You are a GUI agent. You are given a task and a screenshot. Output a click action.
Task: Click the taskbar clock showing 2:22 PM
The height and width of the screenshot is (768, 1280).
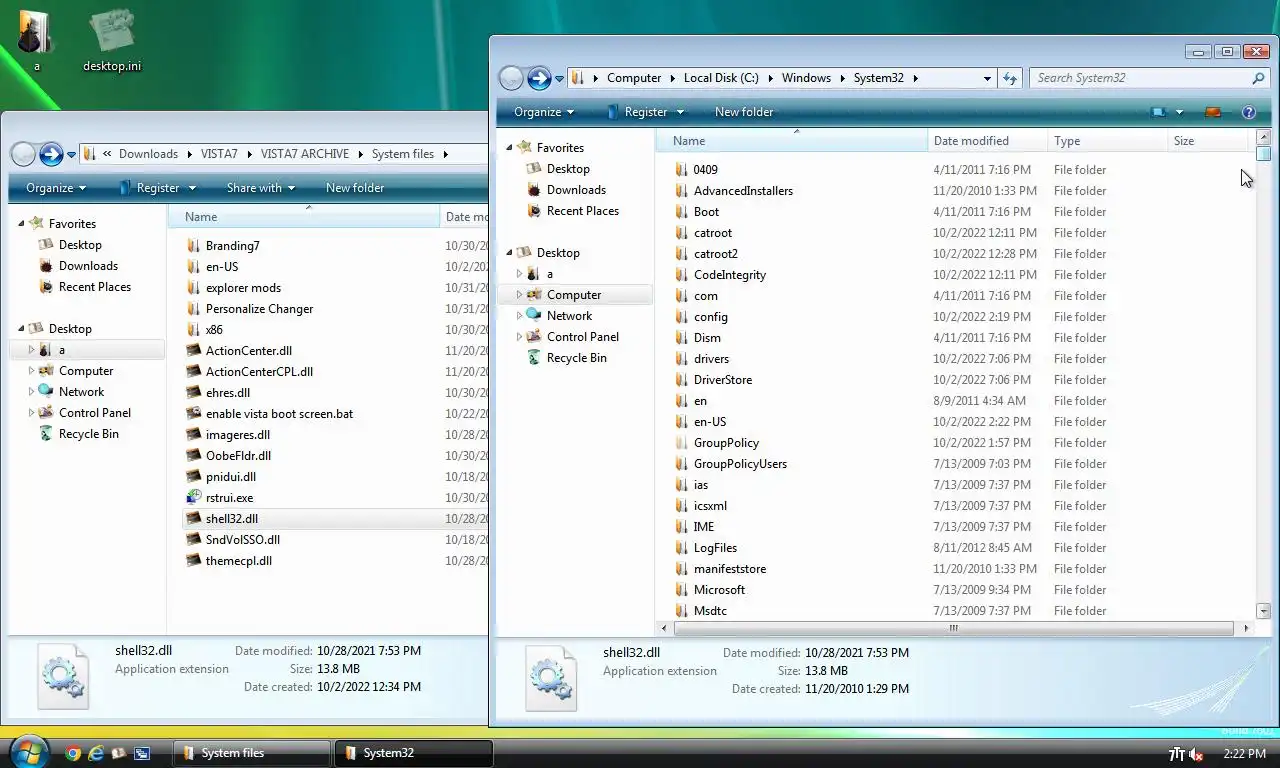[x=1244, y=754]
